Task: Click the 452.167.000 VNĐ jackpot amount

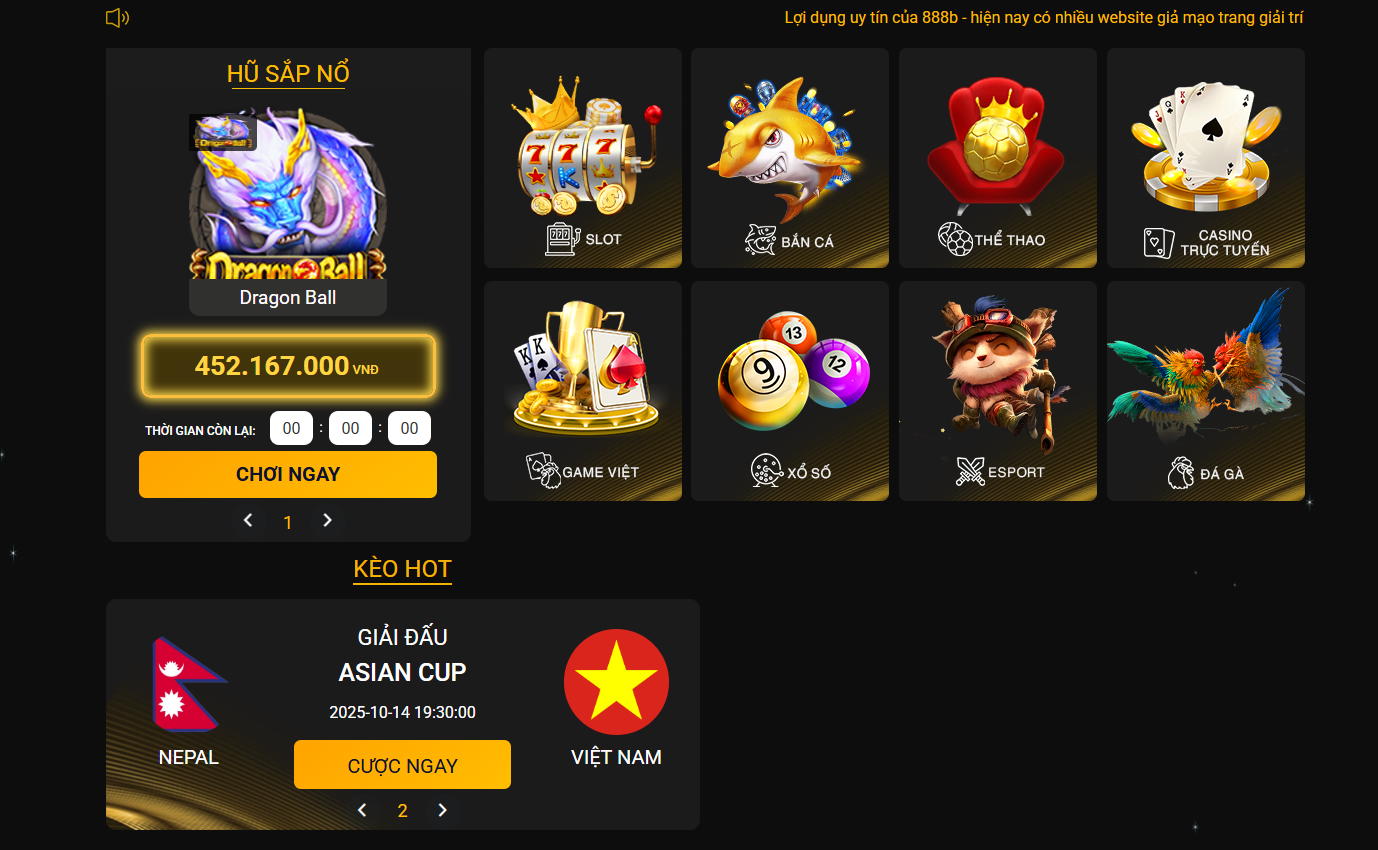Action: [288, 366]
